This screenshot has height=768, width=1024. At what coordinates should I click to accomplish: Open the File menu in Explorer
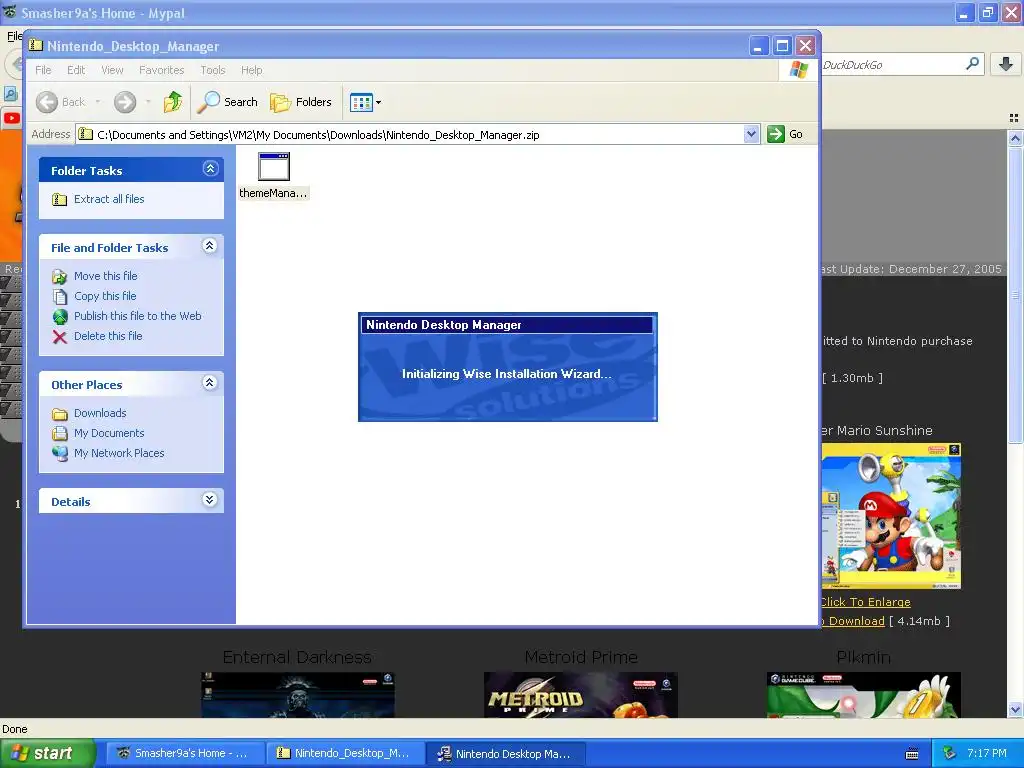(43, 70)
